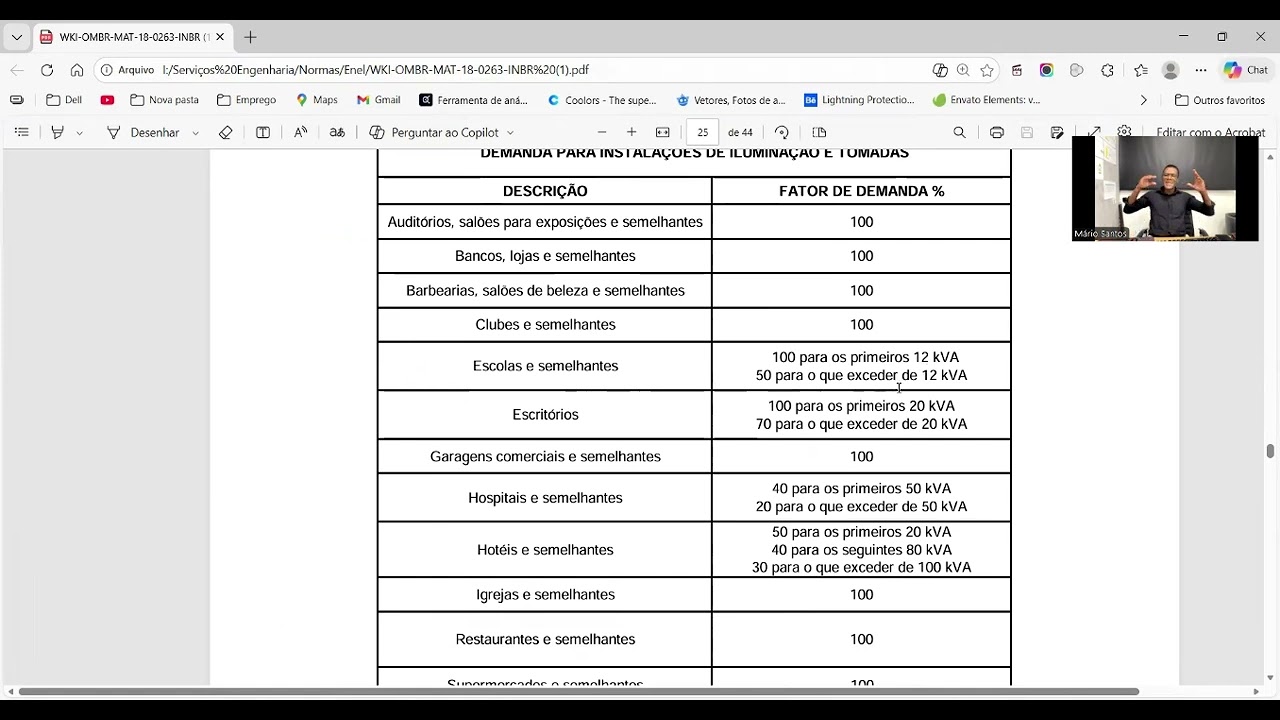Rotate the PDF page
The width and height of the screenshot is (1280, 720).
tap(782, 132)
